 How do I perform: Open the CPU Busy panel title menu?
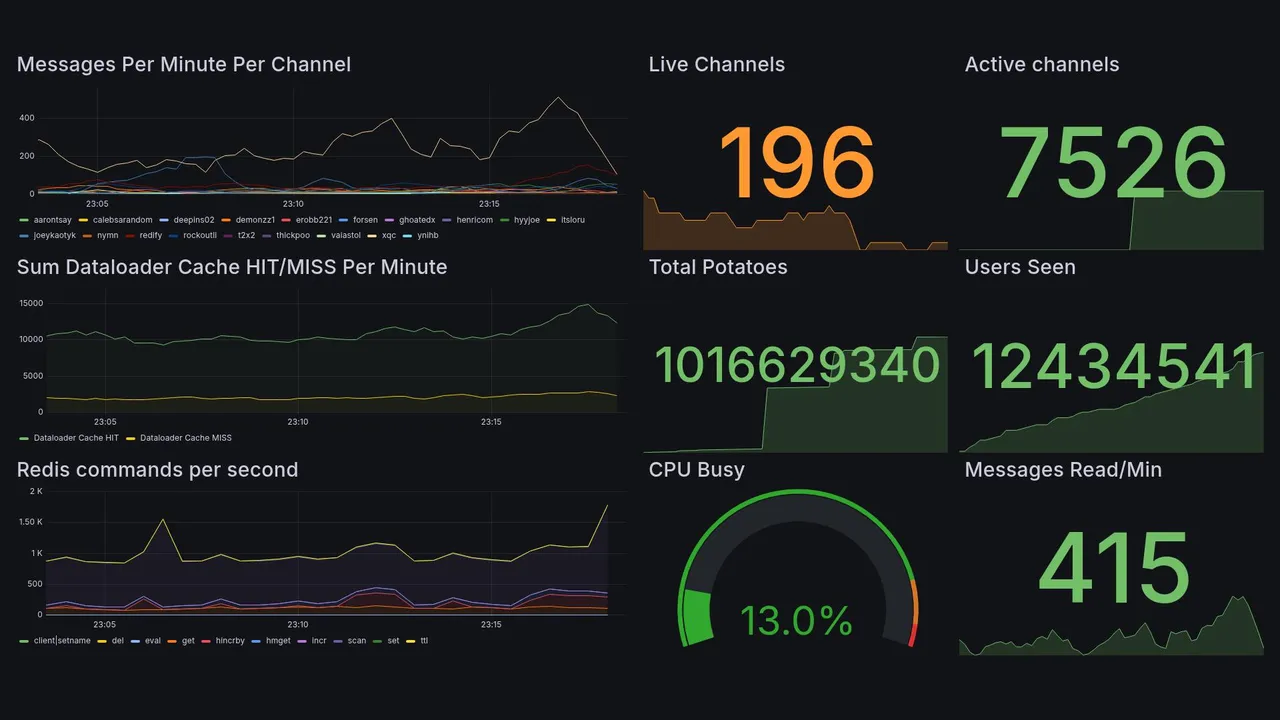pos(697,470)
